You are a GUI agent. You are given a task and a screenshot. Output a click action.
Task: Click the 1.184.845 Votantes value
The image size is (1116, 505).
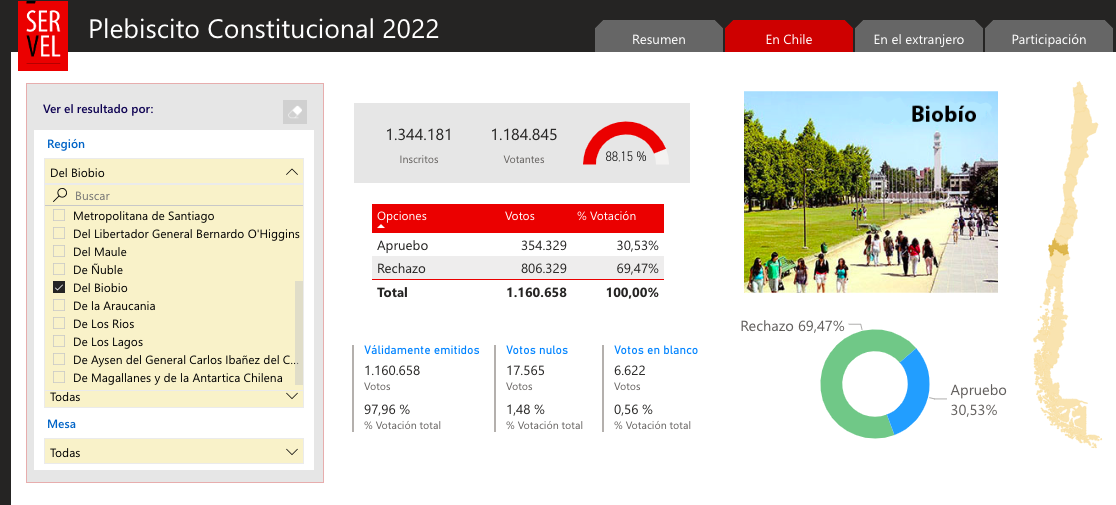click(524, 134)
